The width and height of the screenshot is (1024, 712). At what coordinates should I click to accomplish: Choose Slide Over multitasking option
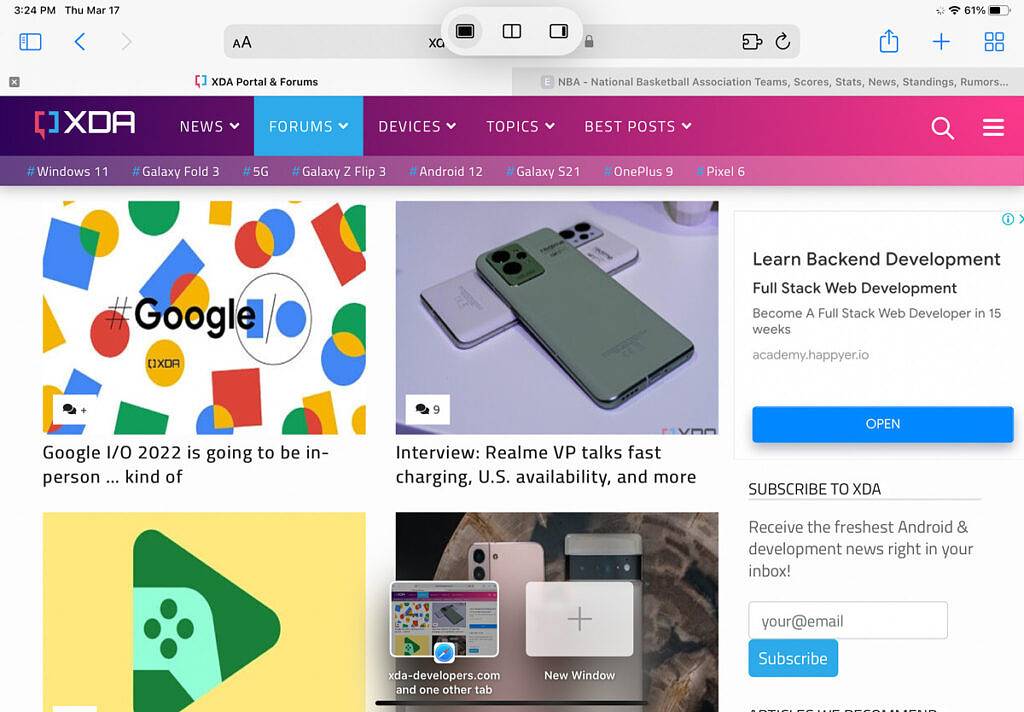(559, 31)
